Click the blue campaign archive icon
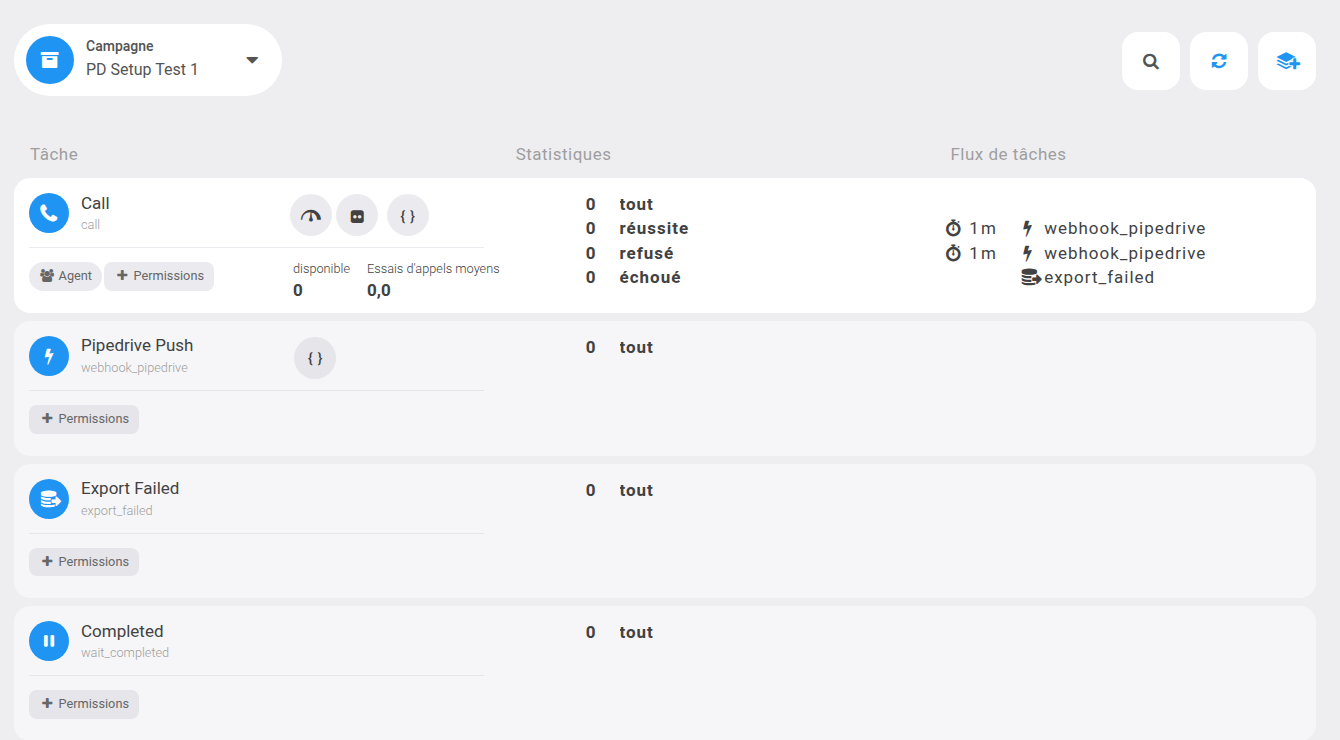This screenshot has height=740, width=1340. point(50,60)
